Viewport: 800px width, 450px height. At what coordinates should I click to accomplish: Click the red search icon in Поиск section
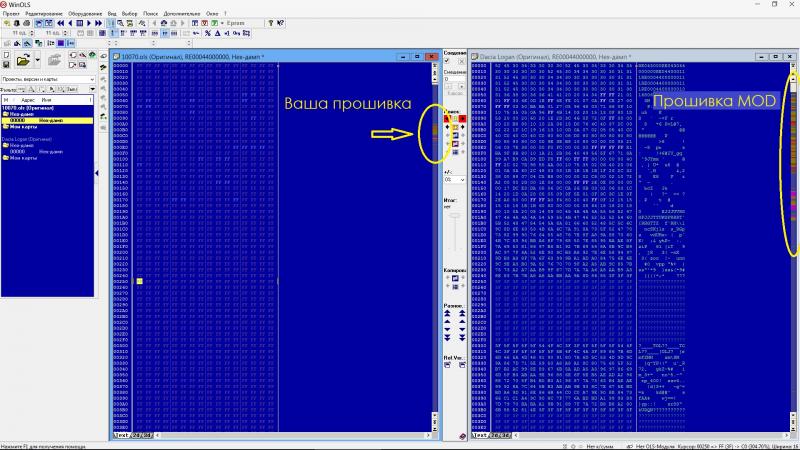tap(447, 118)
